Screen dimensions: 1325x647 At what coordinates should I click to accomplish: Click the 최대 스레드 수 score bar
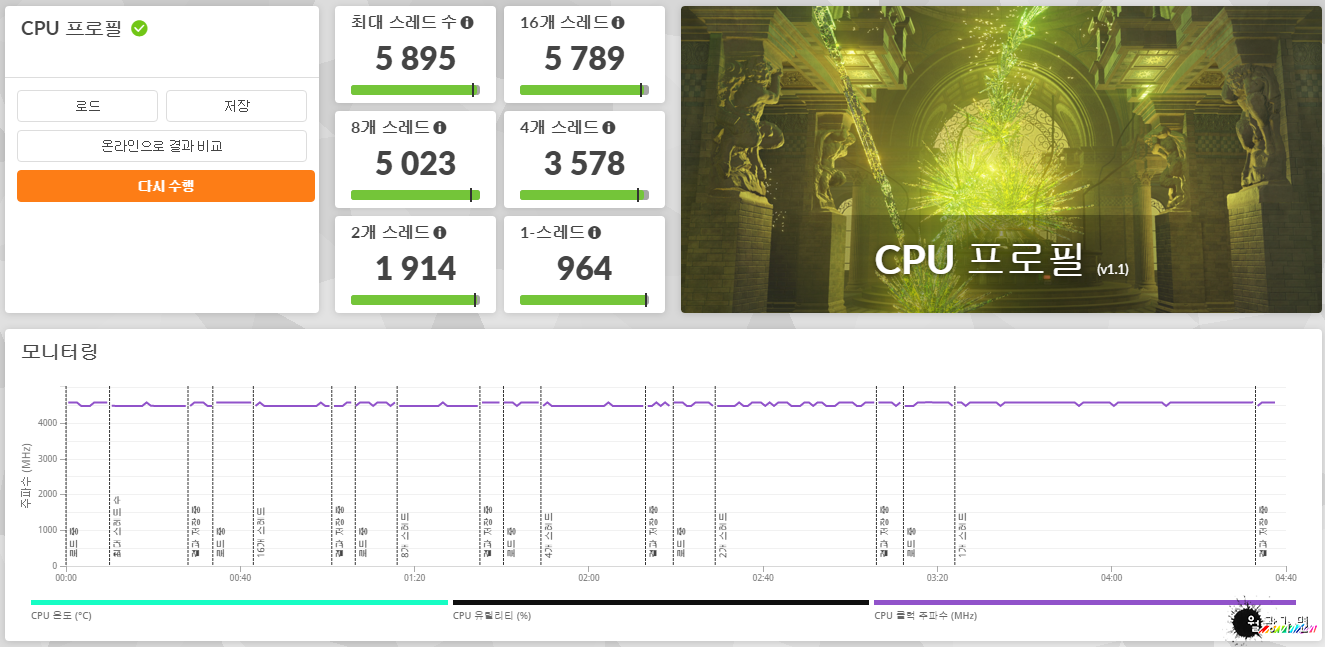point(415,90)
